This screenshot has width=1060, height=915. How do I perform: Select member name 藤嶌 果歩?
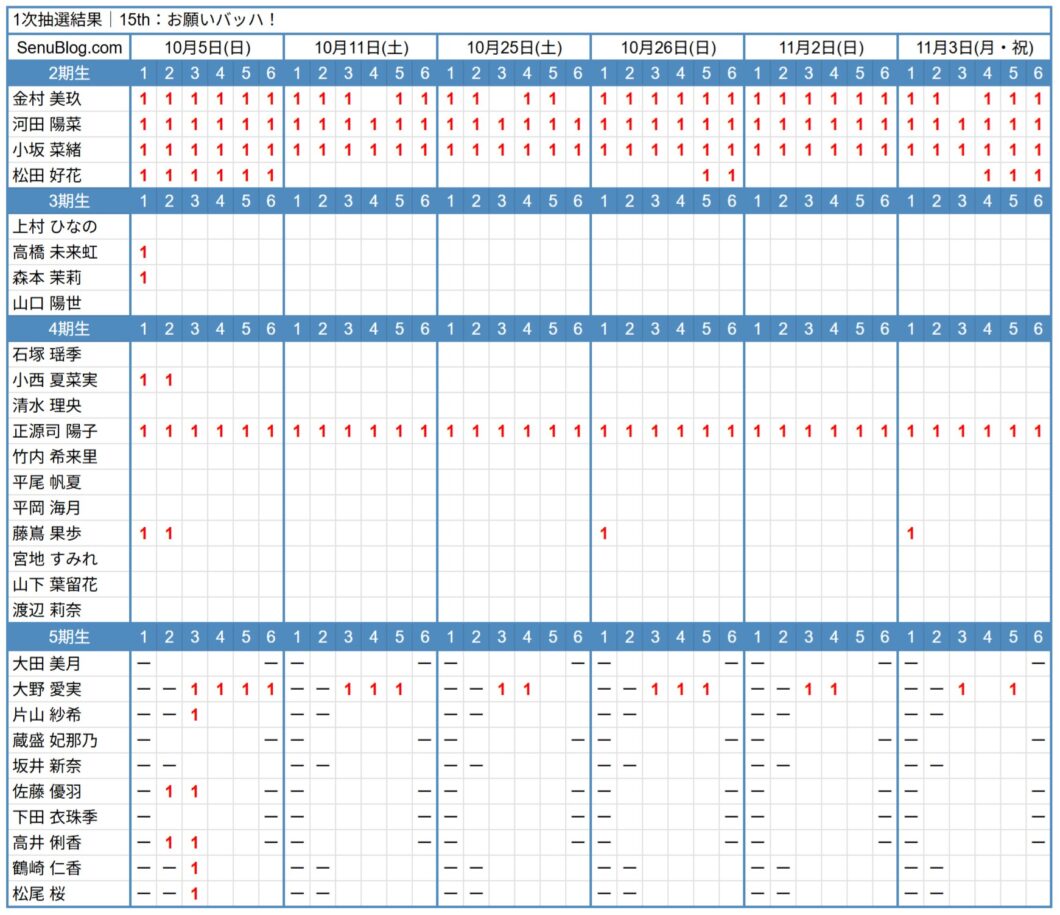pyautogui.click(x=47, y=534)
